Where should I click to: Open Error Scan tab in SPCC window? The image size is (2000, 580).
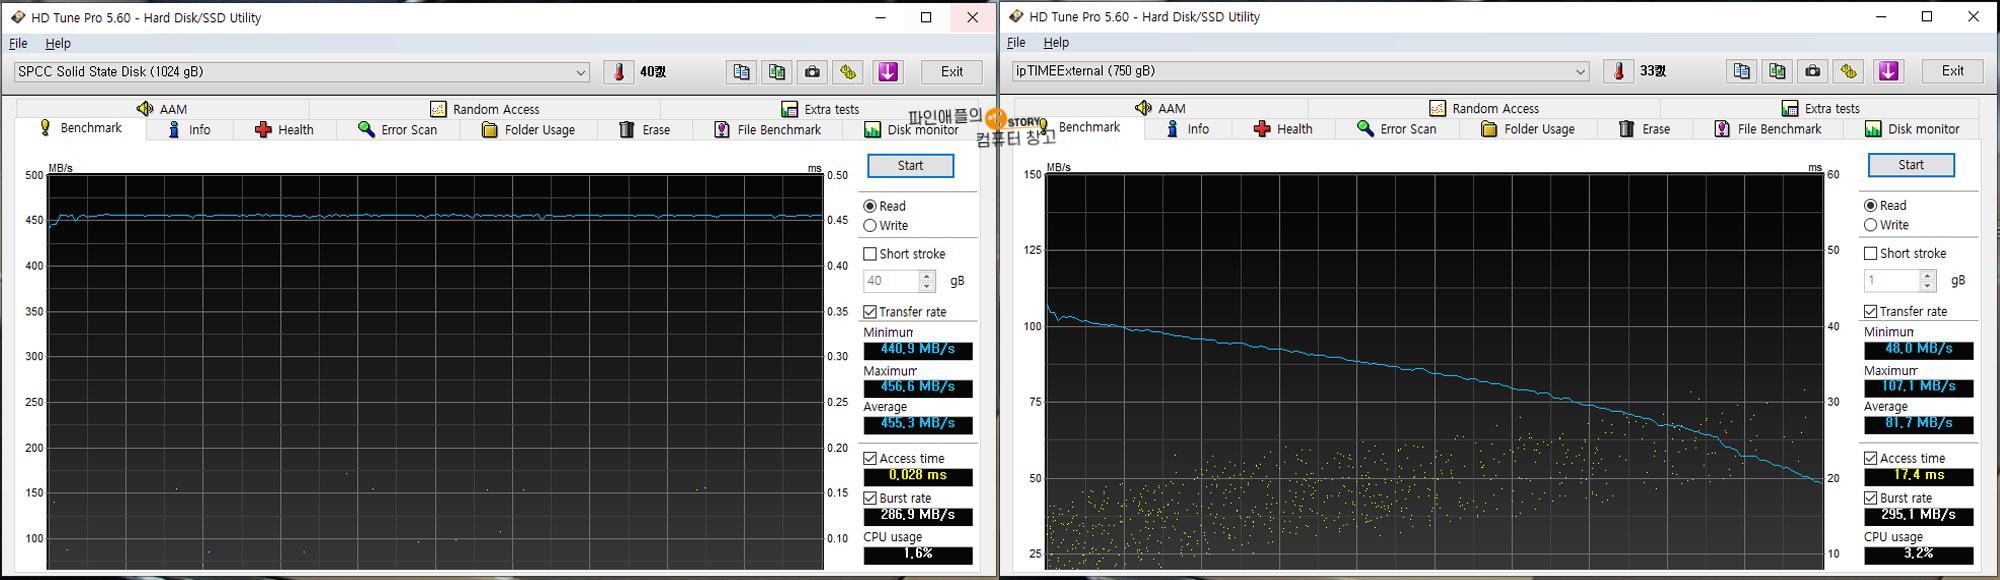click(397, 130)
